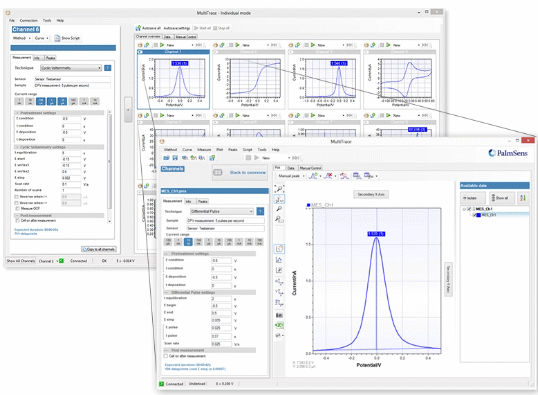Switch to the Manual Control tab in front window
The width and height of the screenshot is (538, 395).
[310, 168]
